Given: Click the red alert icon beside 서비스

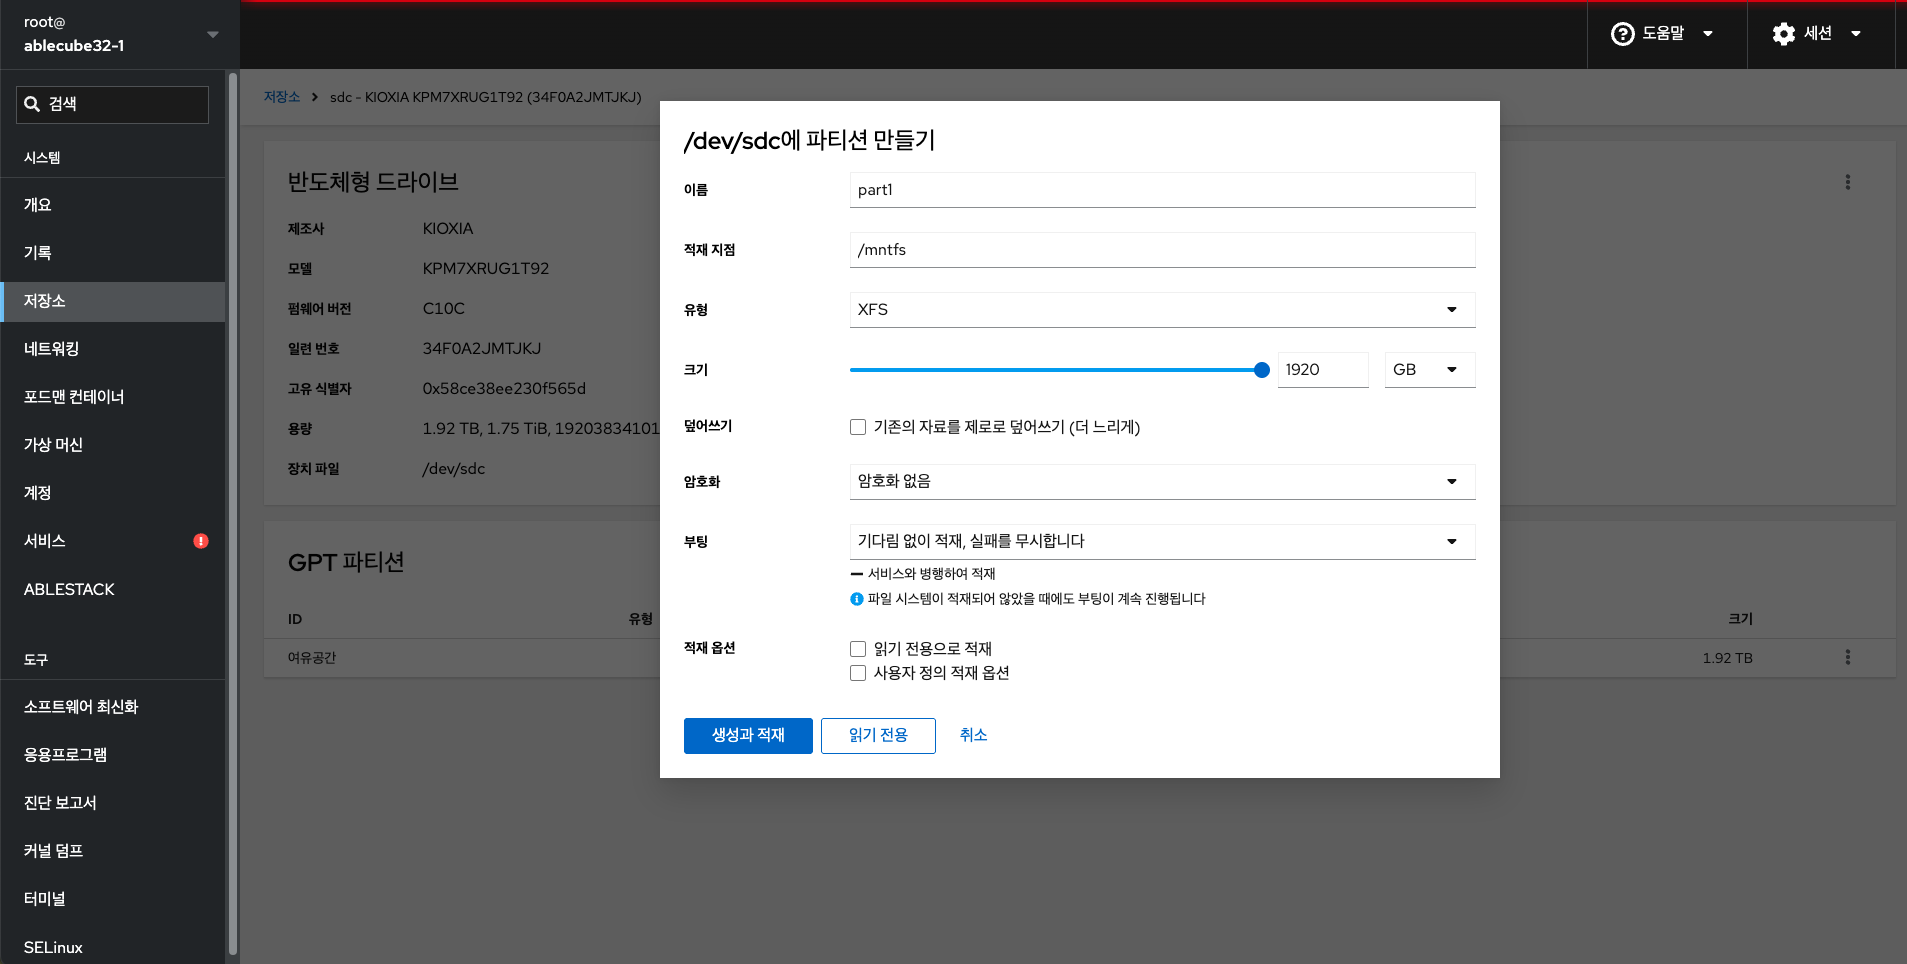Looking at the screenshot, I should (x=201, y=541).
